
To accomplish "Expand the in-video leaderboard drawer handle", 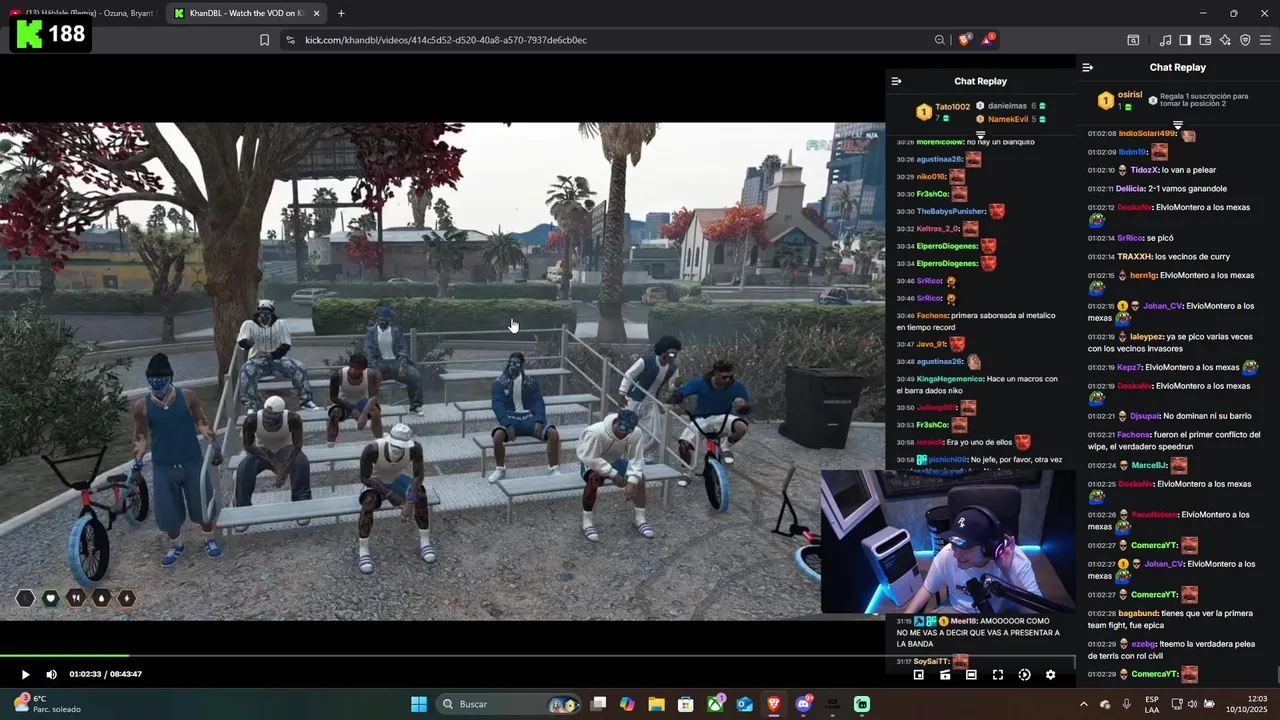I will coord(980,134).
